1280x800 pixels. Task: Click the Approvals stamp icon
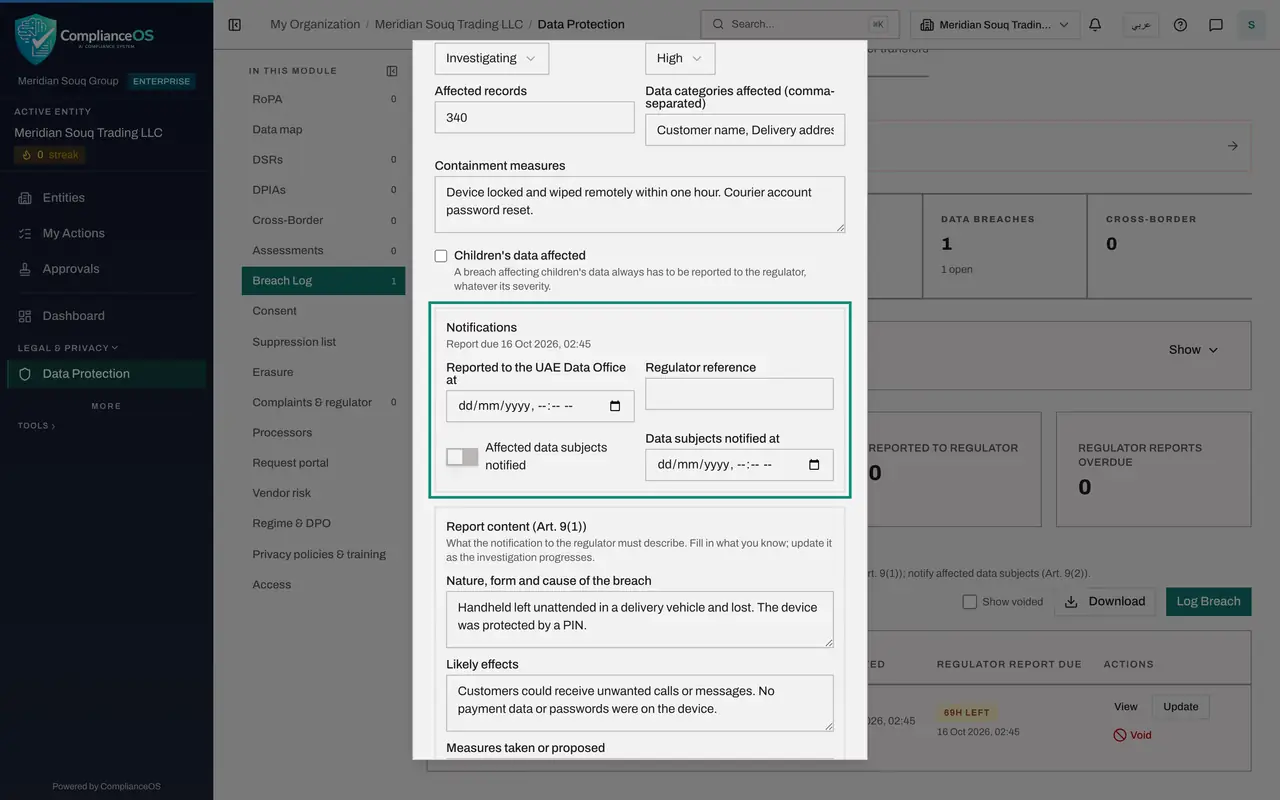point(25,269)
